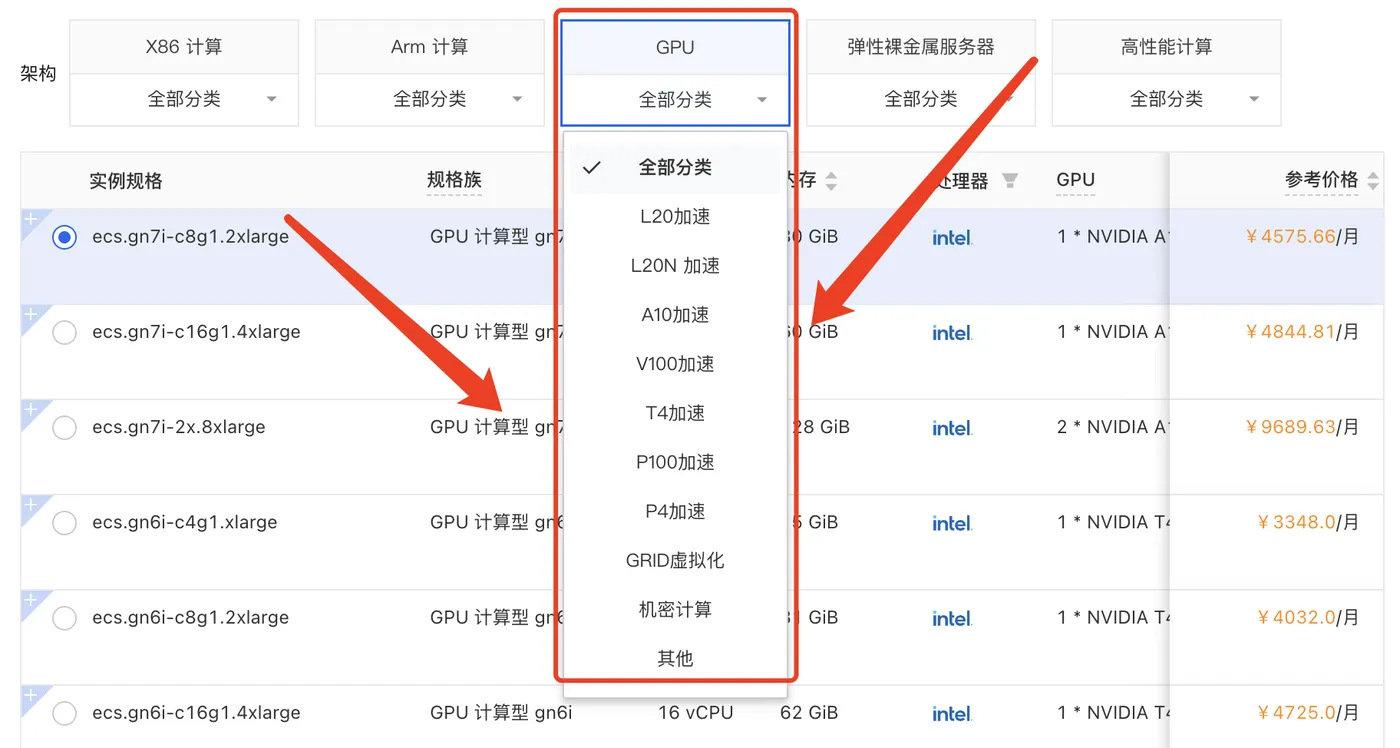Click the 16 vCPU cell
The width and height of the screenshot is (1400, 748).
click(x=696, y=713)
